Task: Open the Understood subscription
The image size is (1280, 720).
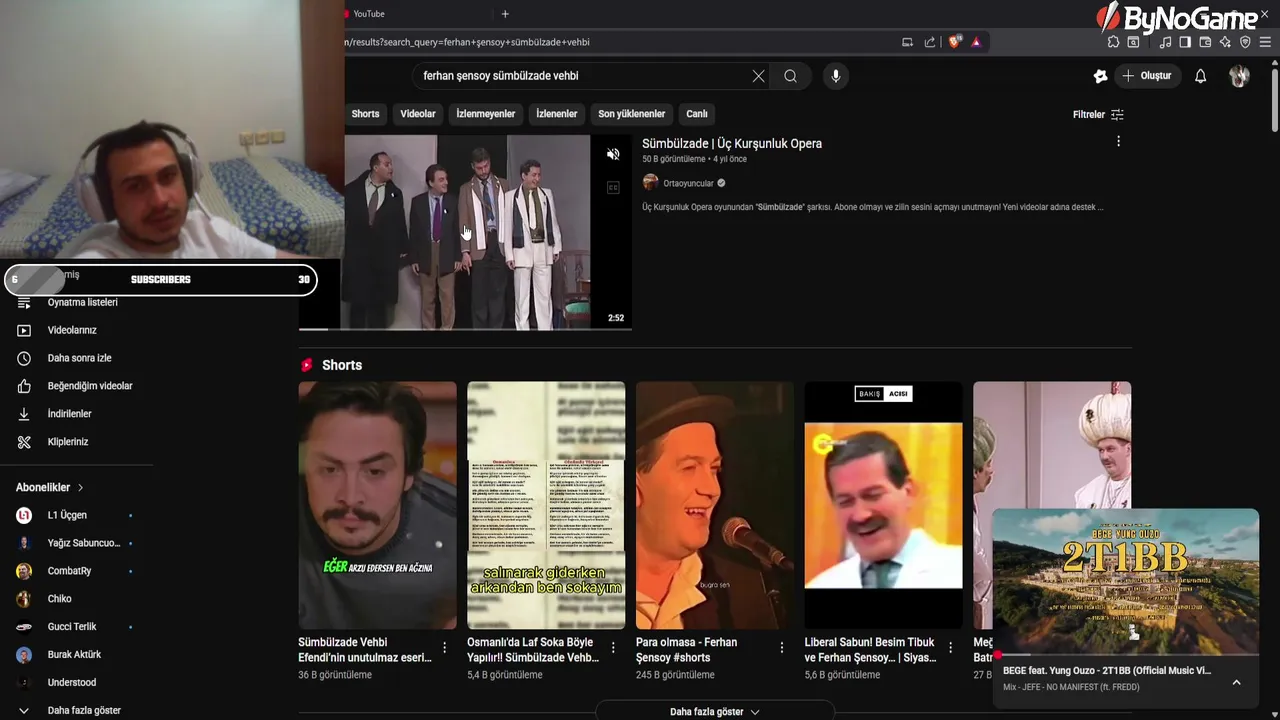Action: point(72,683)
